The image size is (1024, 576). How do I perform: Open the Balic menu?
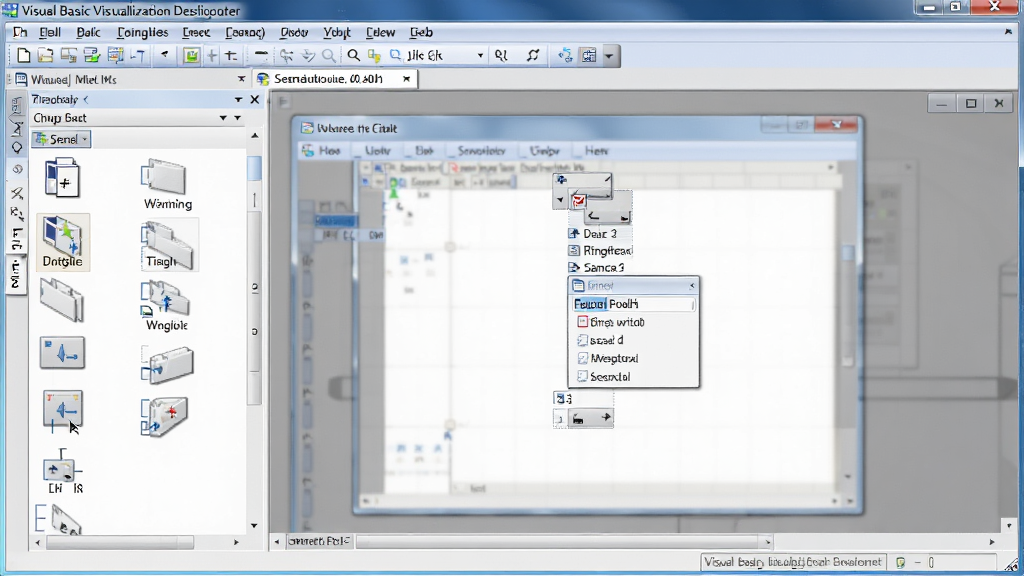pos(88,32)
